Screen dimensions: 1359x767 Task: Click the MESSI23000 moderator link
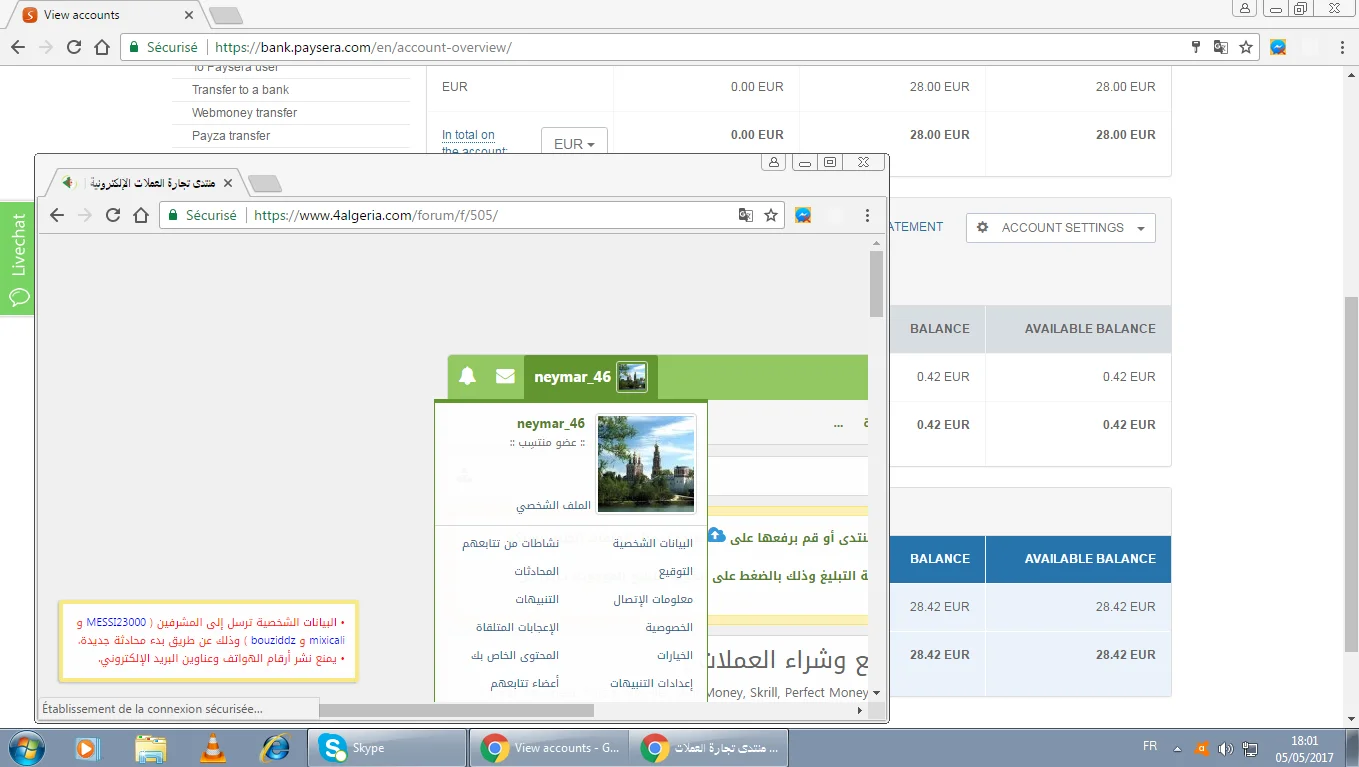click(116, 622)
